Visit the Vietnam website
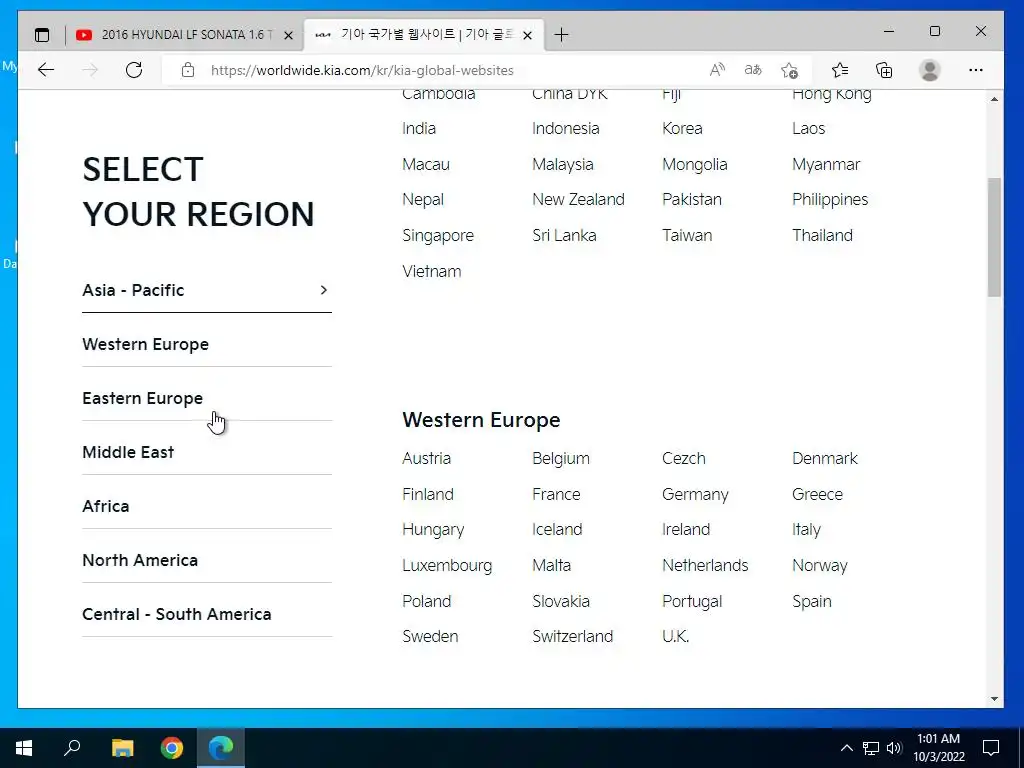1024x768 pixels. [x=432, y=272]
